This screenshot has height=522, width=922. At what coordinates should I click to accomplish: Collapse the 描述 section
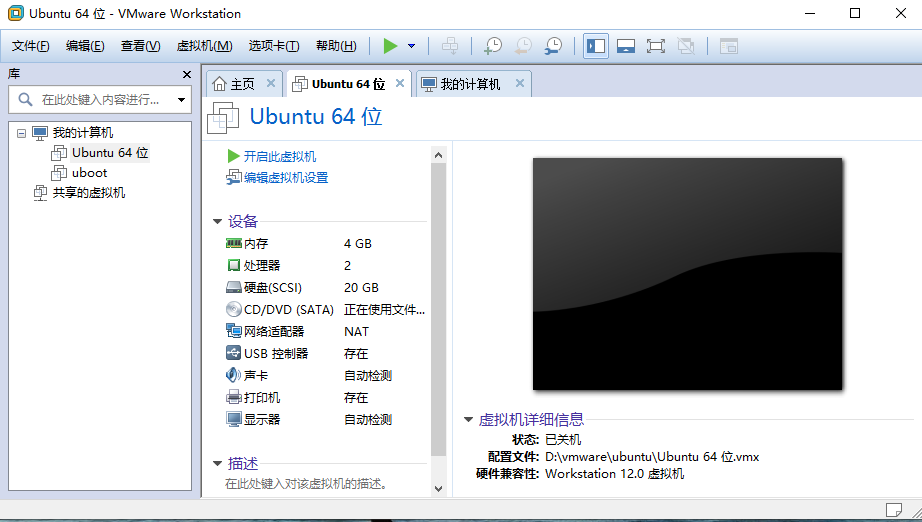(x=218, y=464)
